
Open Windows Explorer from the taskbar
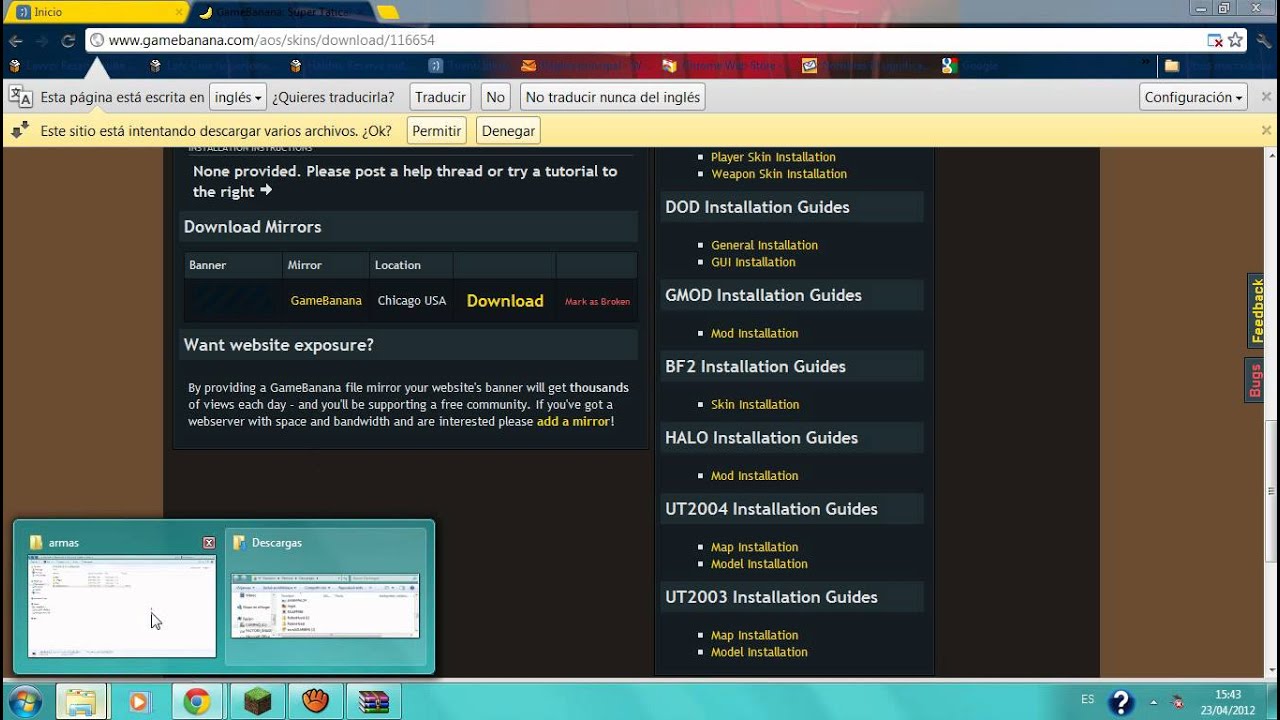(x=80, y=701)
